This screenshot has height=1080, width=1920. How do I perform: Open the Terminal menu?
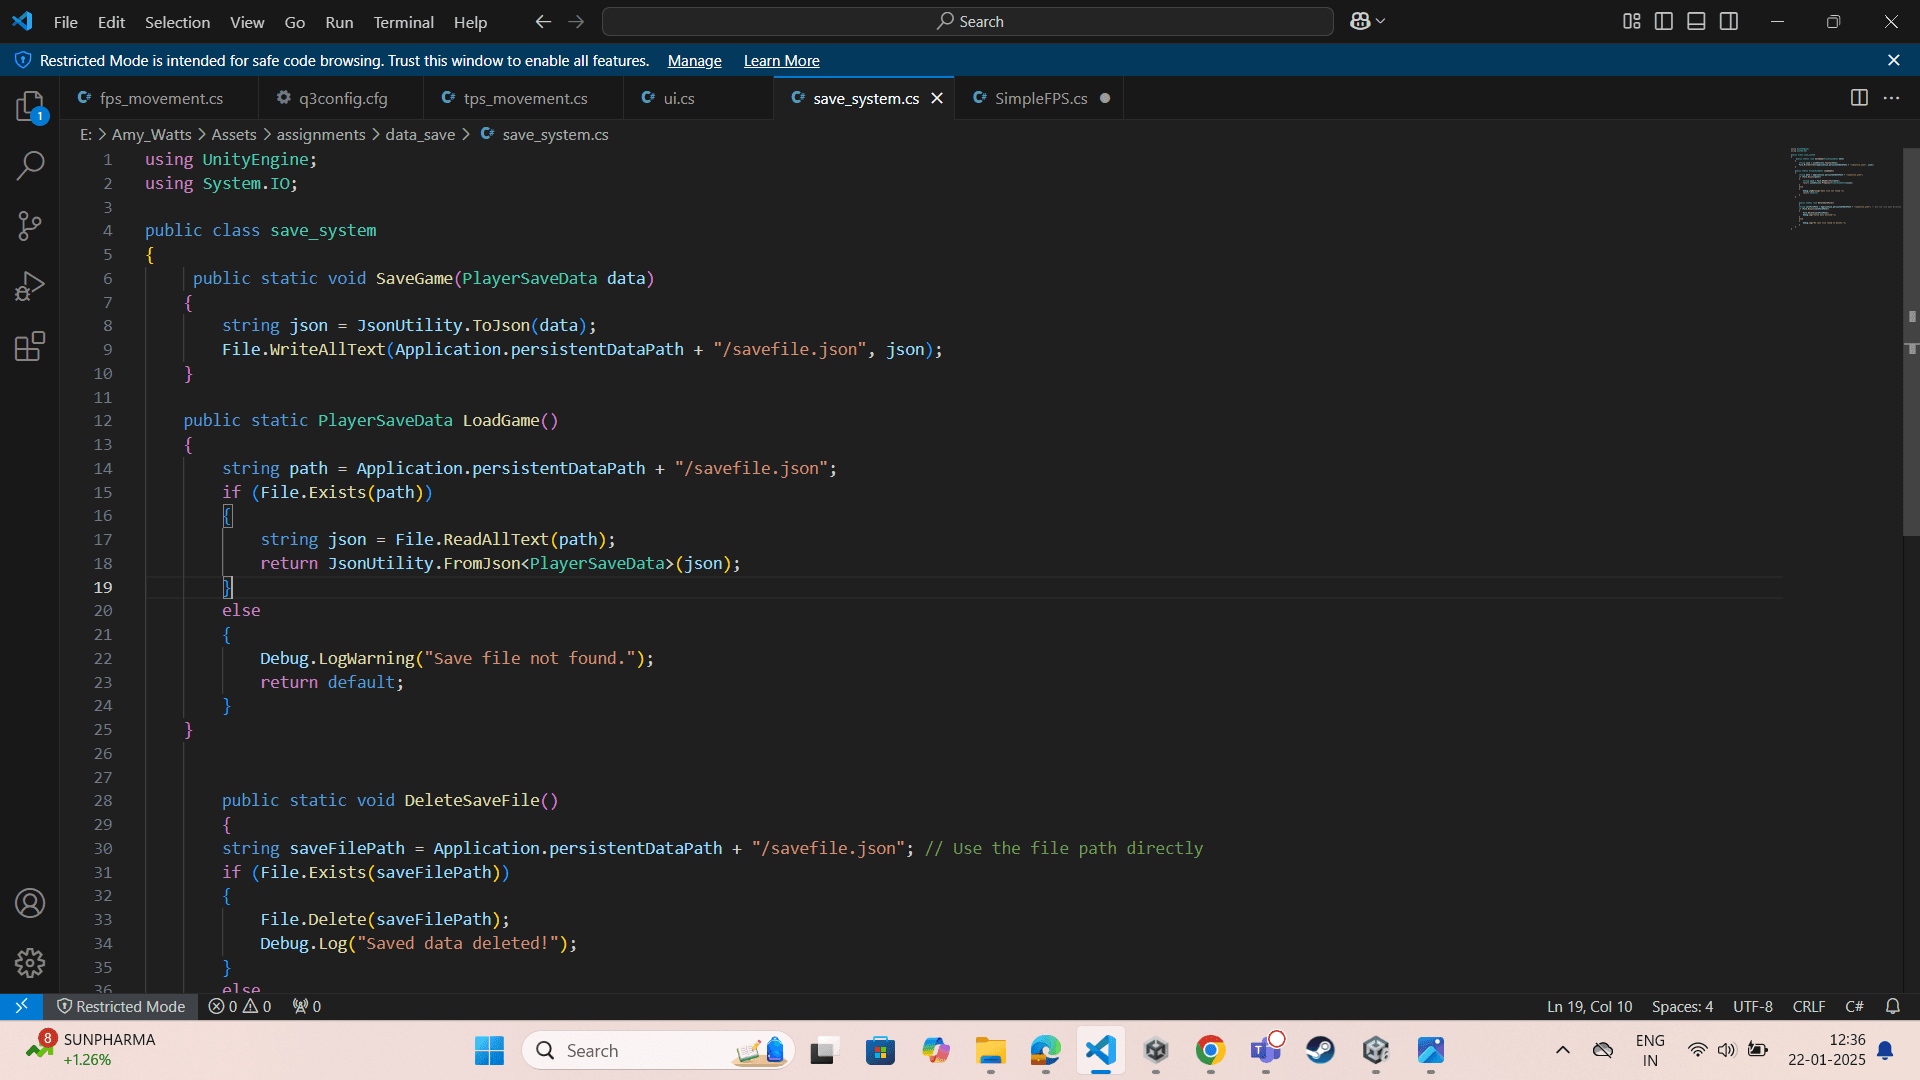pos(403,22)
